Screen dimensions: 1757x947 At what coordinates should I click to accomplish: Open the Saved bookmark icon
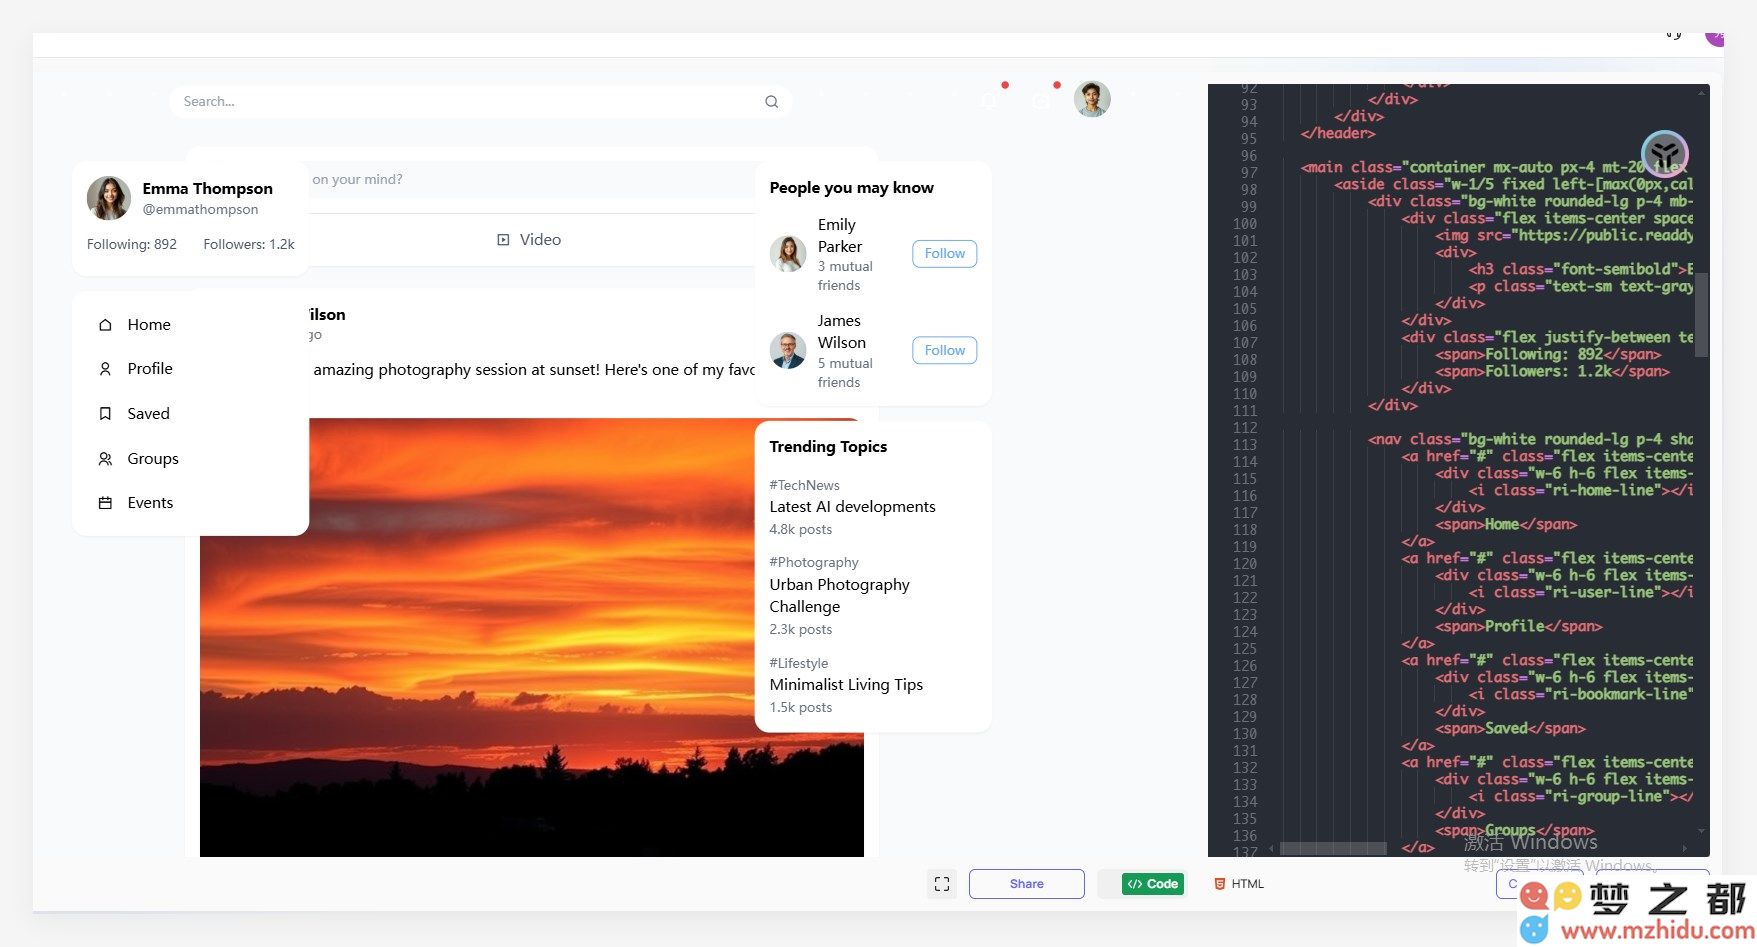(x=105, y=414)
